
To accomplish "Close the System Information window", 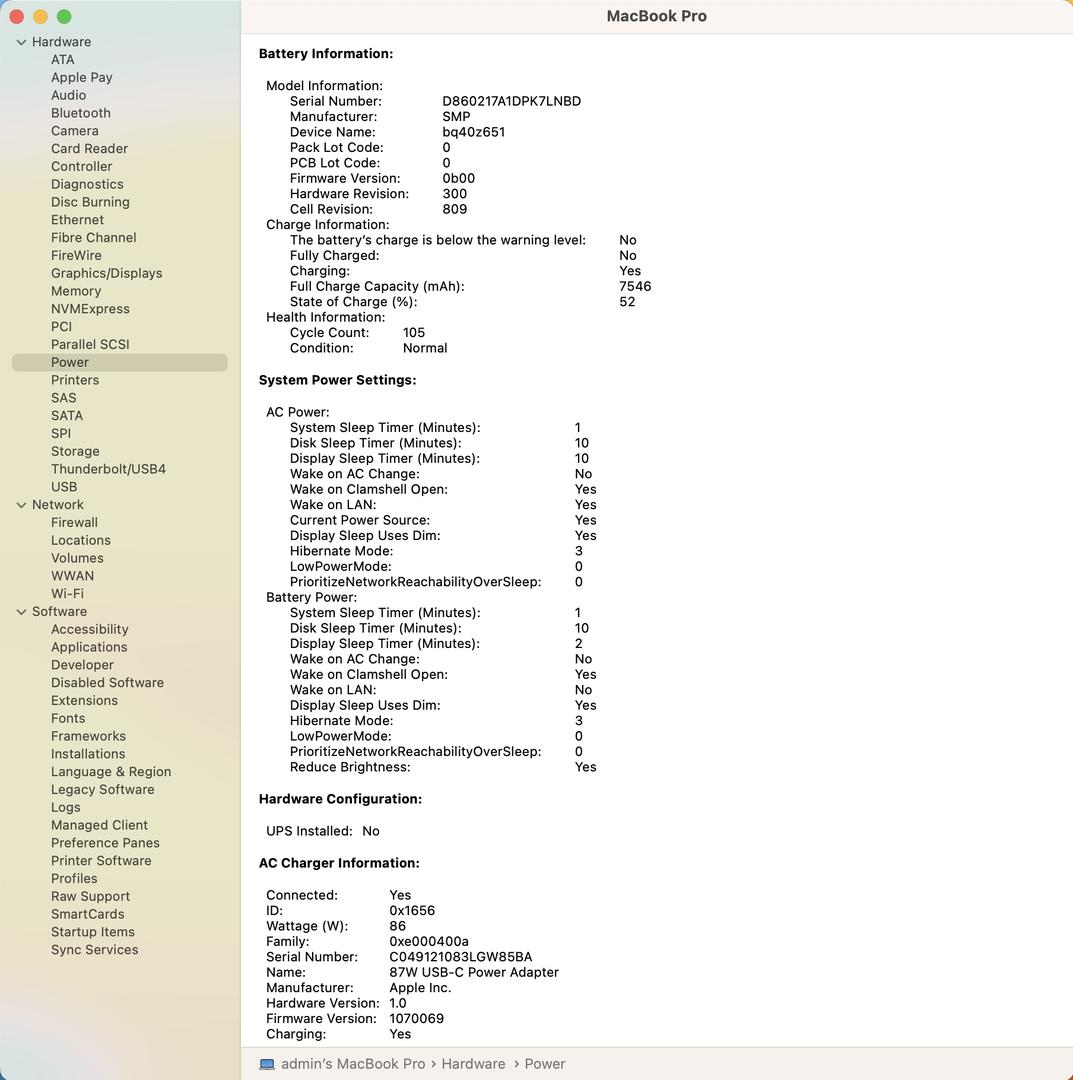I will click(x=17, y=17).
